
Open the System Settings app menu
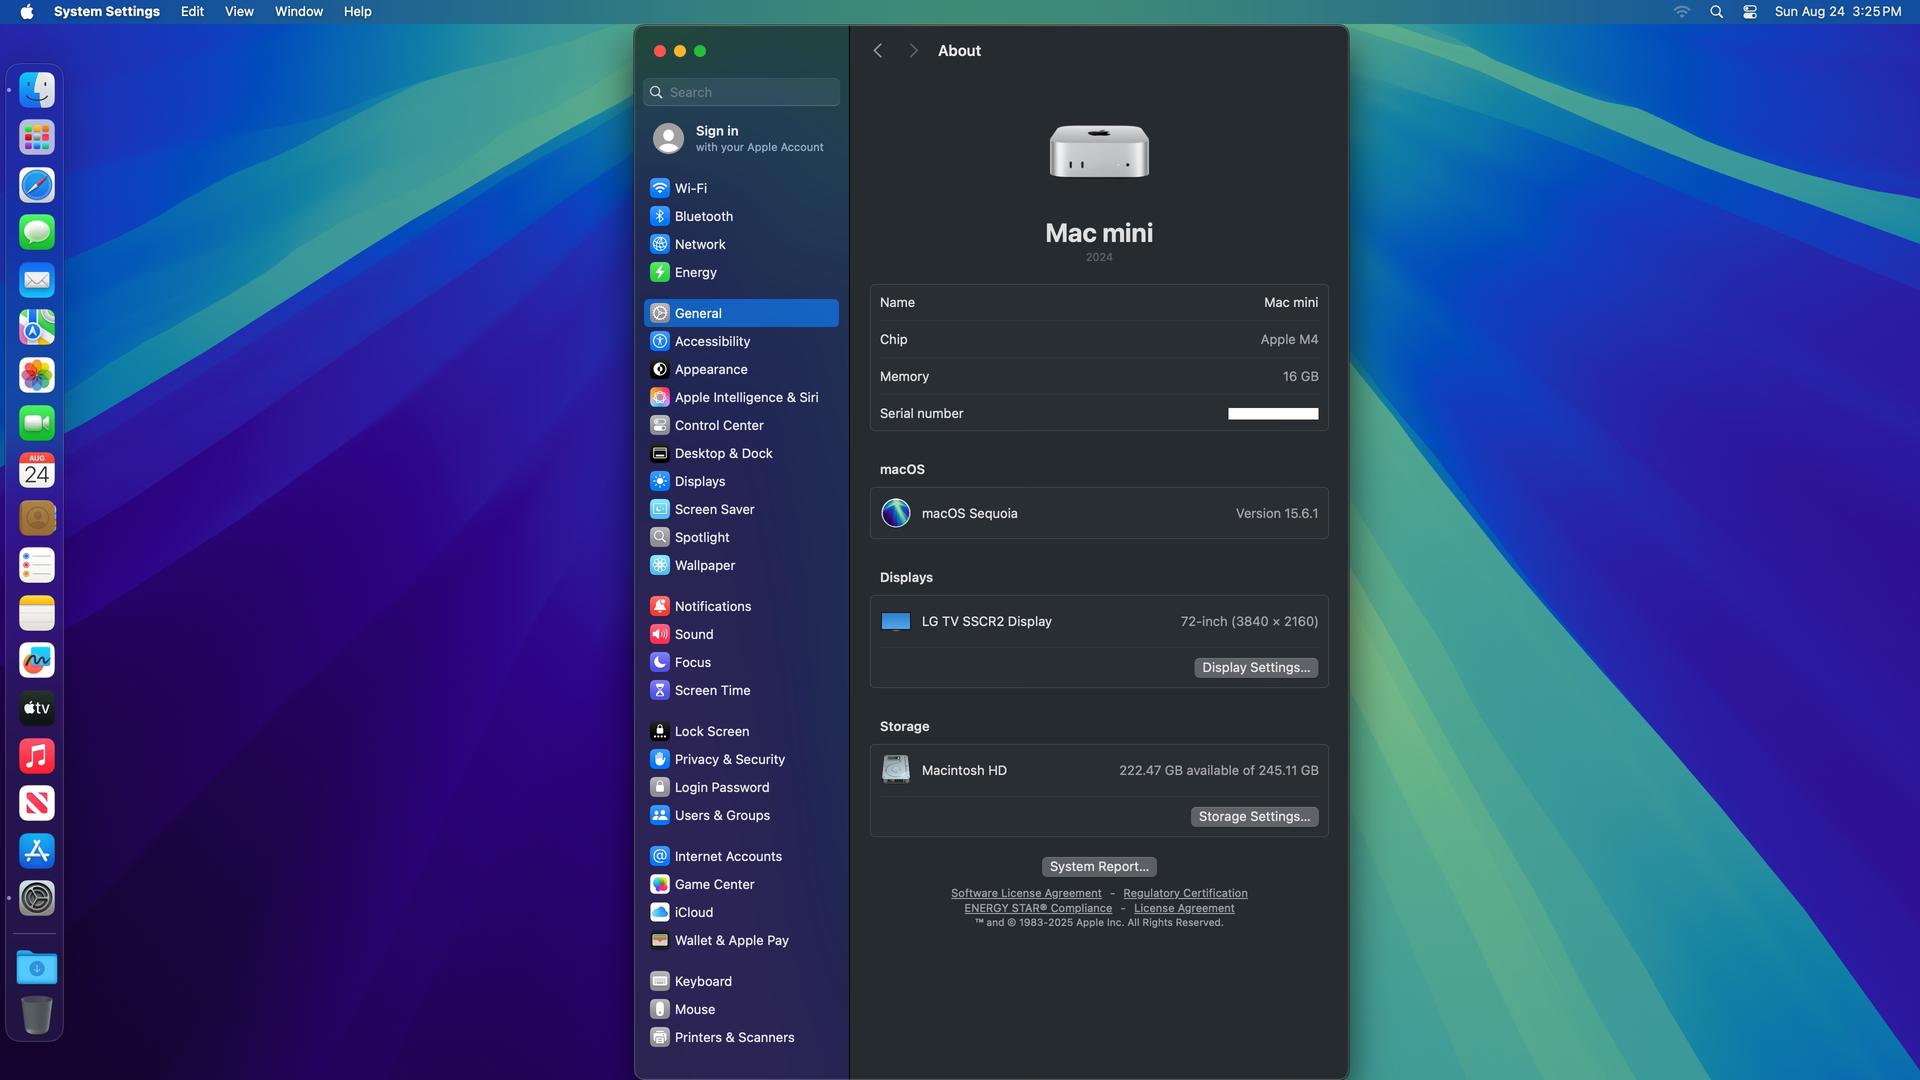tap(107, 12)
